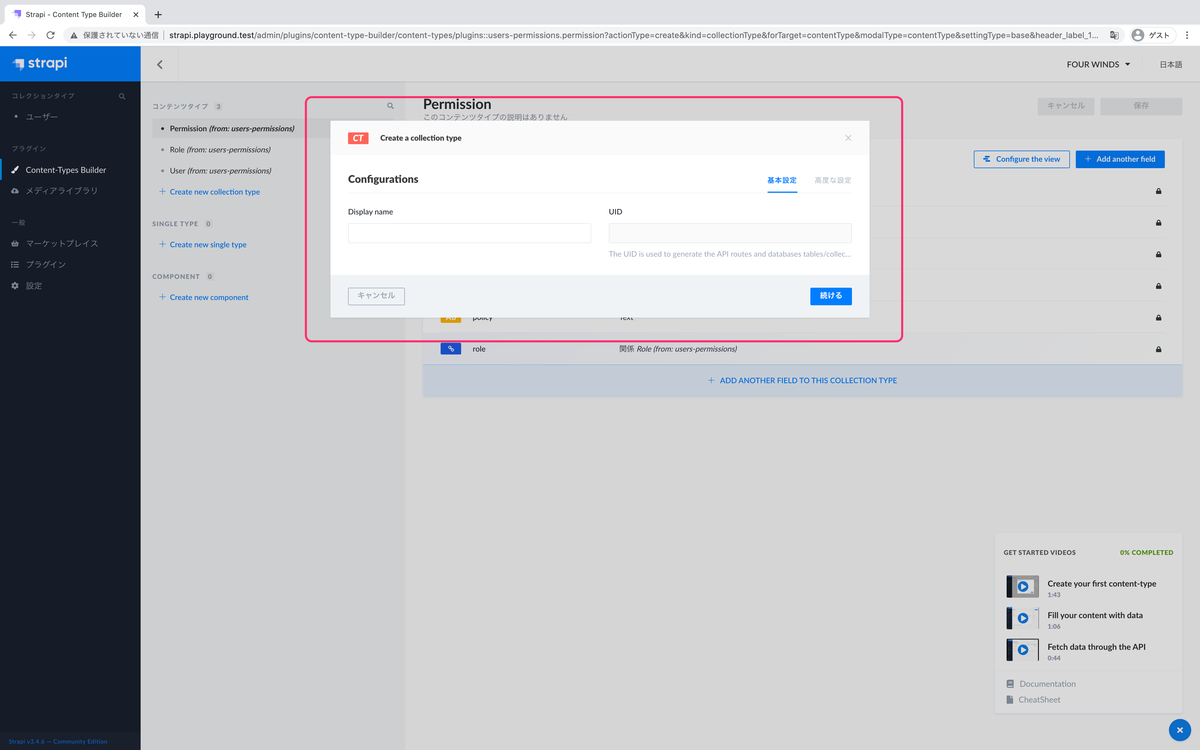
Task: Switch to the 基本設定 tab
Action: pyautogui.click(x=782, y=180)
